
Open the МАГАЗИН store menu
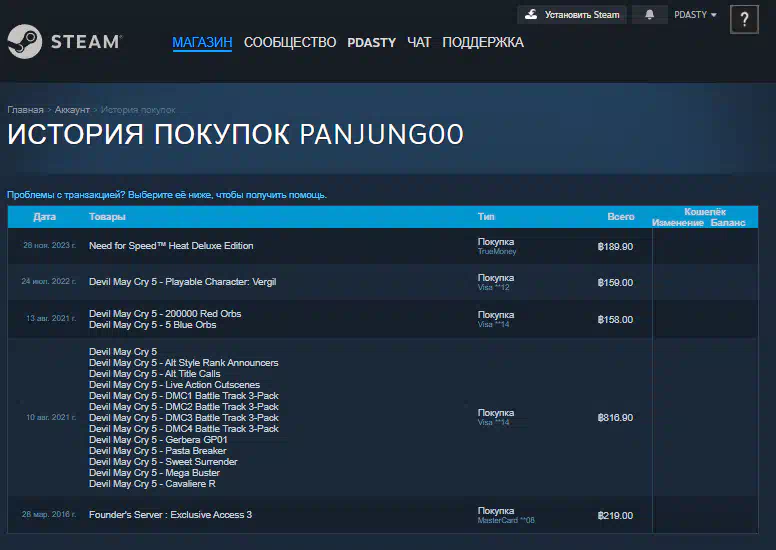coord(202,42)
